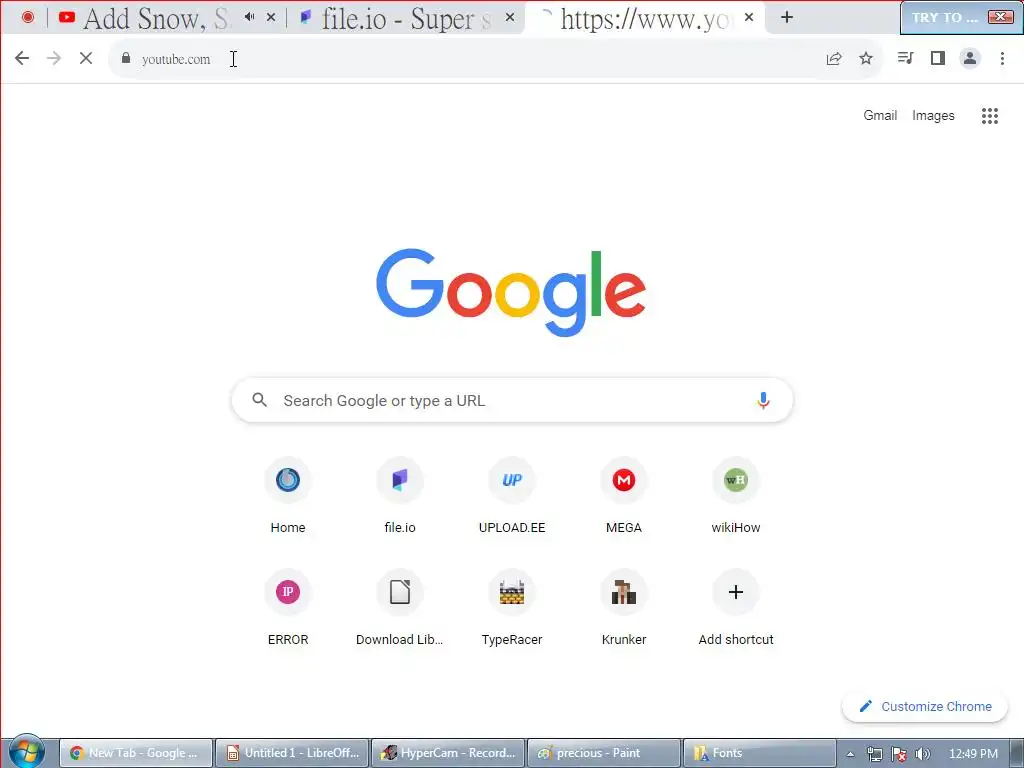The height and width of the screenshot is (768, 1024).
Task: Open Chrome's three-dot menu
Action: pos(1002,58)
